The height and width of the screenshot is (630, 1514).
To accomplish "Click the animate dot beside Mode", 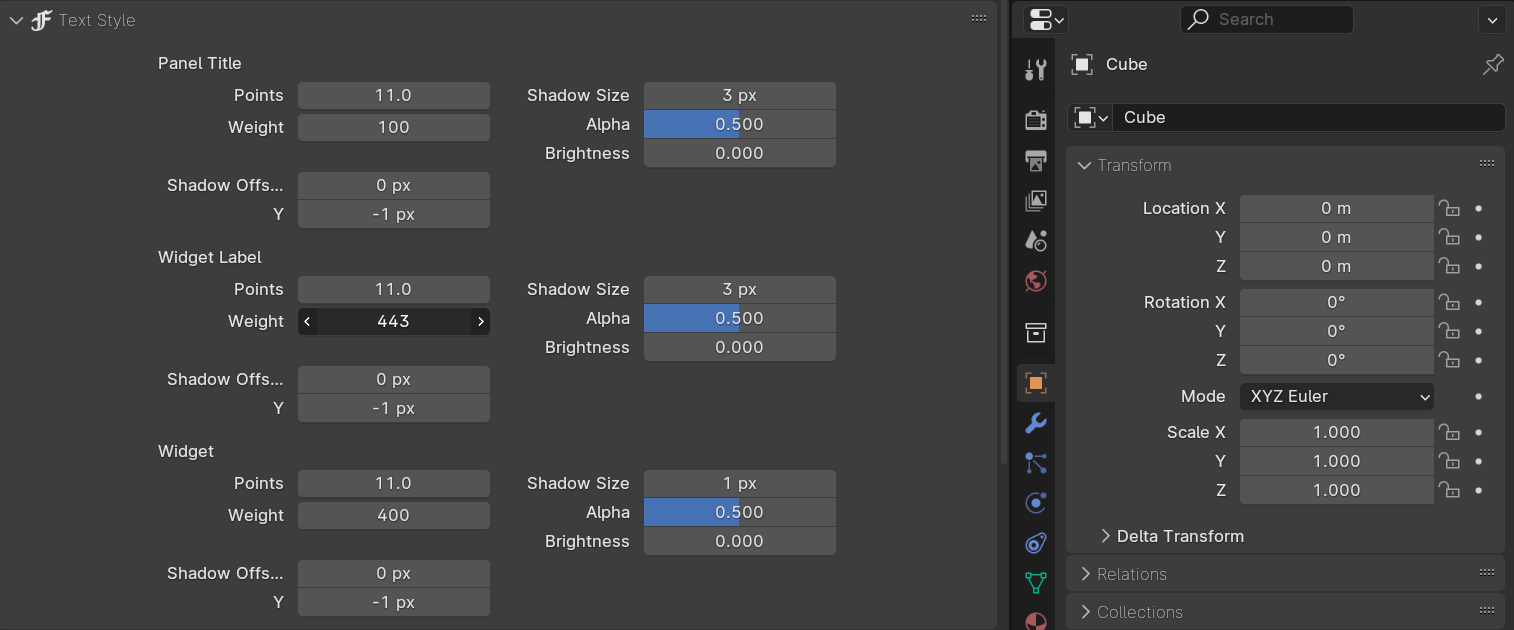I will coord(1479,396).
